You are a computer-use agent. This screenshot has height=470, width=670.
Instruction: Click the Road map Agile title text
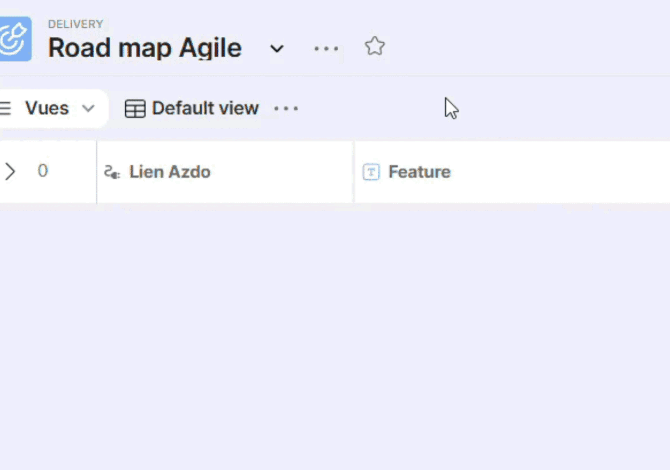coord(145,48)
